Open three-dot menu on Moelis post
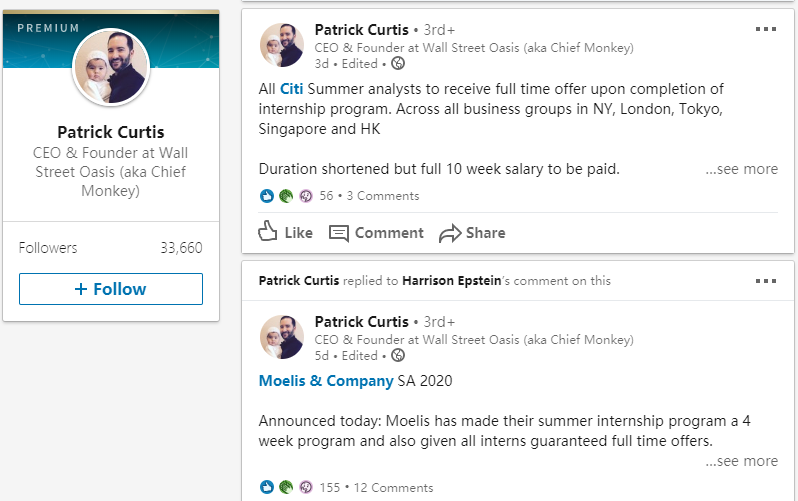Image resolution: width=798 pixels, height=501 pixels. tap(765, 281)
